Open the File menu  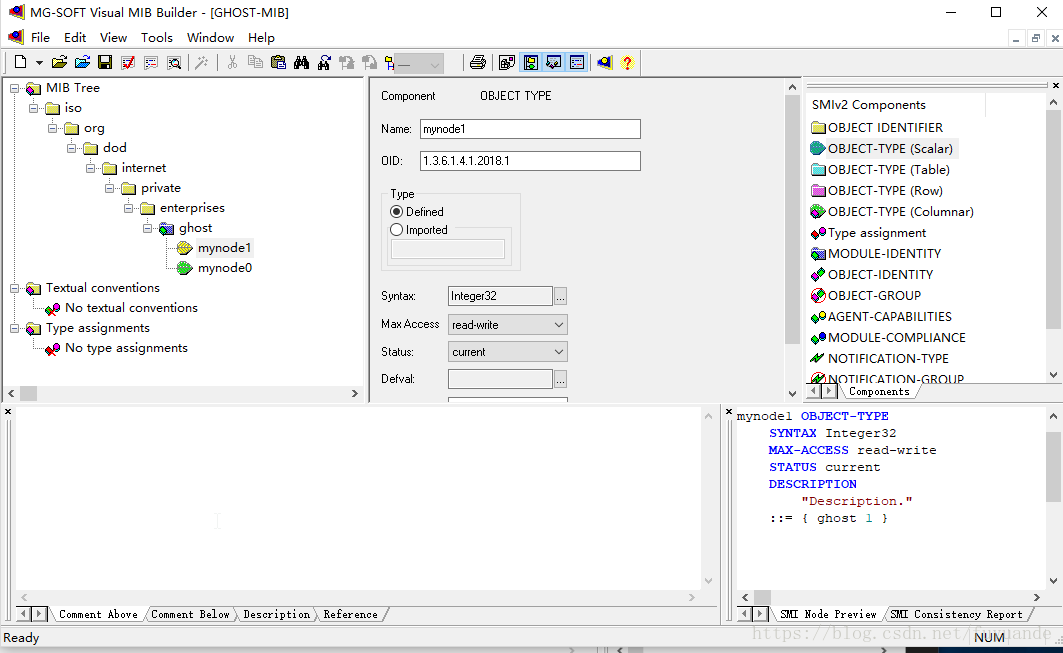point(41,37)
